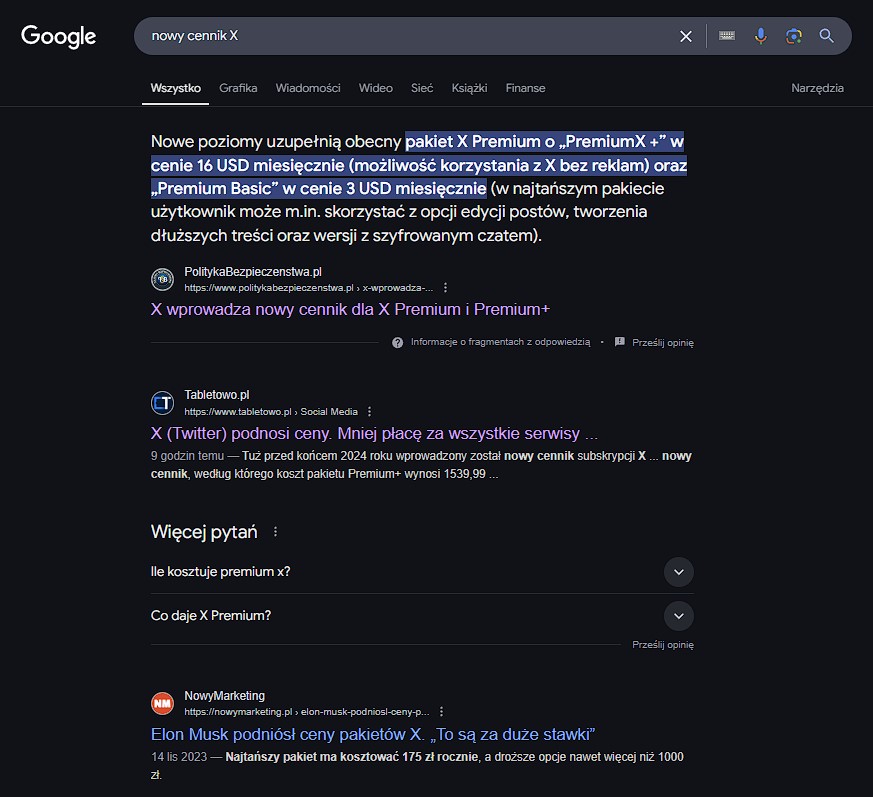Open 'Elon Musk podniósł ceny pakietów X' result
This screenshot has height=797, width=873.
pyautogui.click(x=373, y=734)
